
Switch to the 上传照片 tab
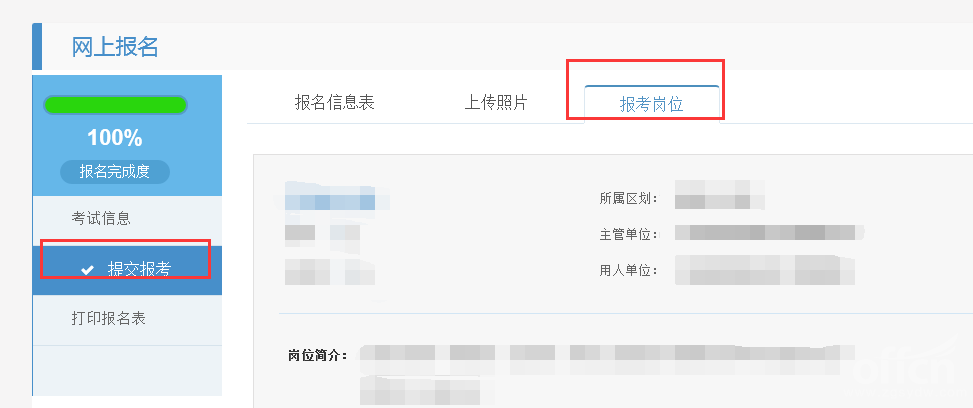[496, 102]
